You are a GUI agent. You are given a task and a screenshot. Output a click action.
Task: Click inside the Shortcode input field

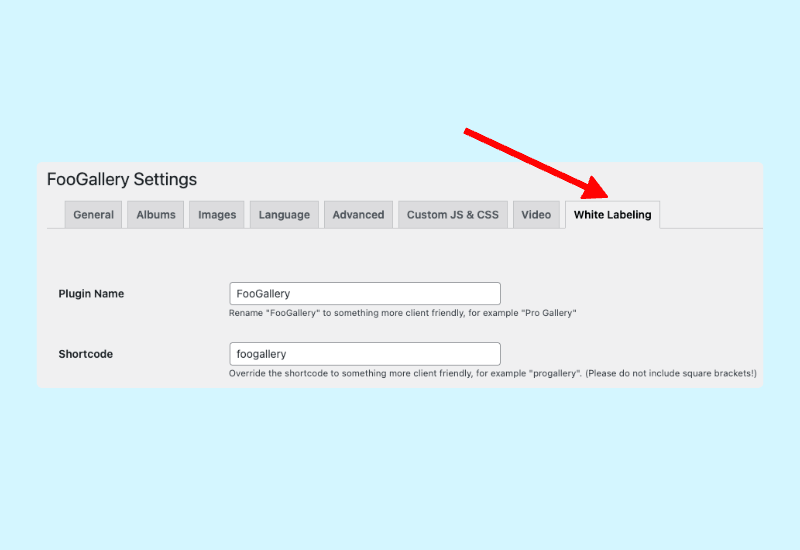click(x=364, y=354)
